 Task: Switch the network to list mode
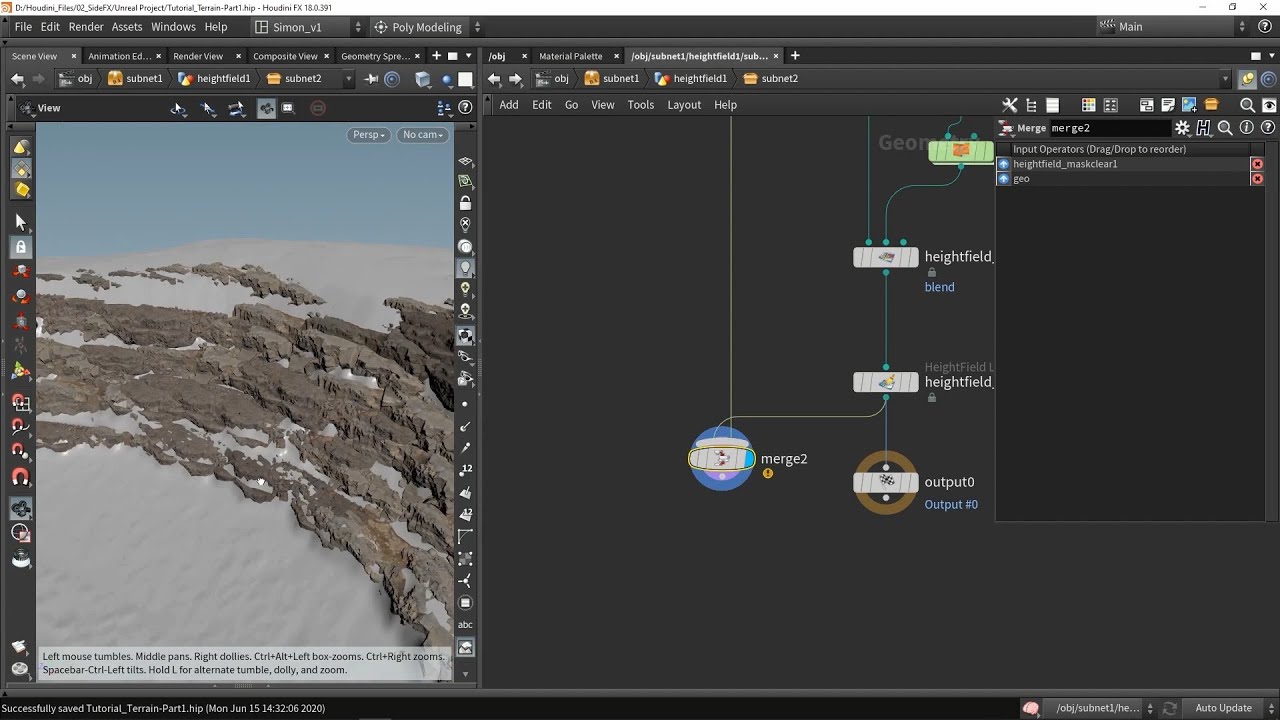1052,105
